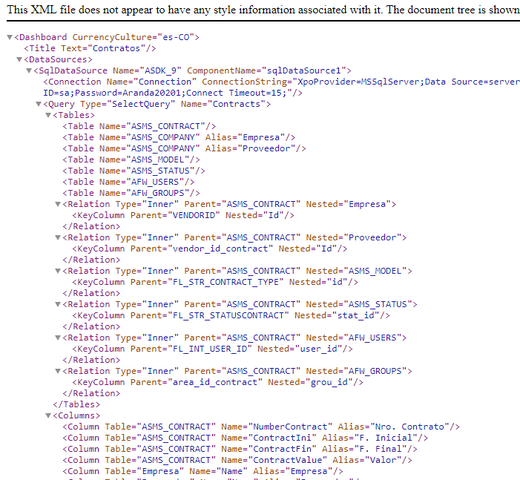Image resolution: width=520 pixels, height=480 pixels.
Task: Click KeyColumn Parent="area_id_contract" line
Action: [x=218, y=382]
